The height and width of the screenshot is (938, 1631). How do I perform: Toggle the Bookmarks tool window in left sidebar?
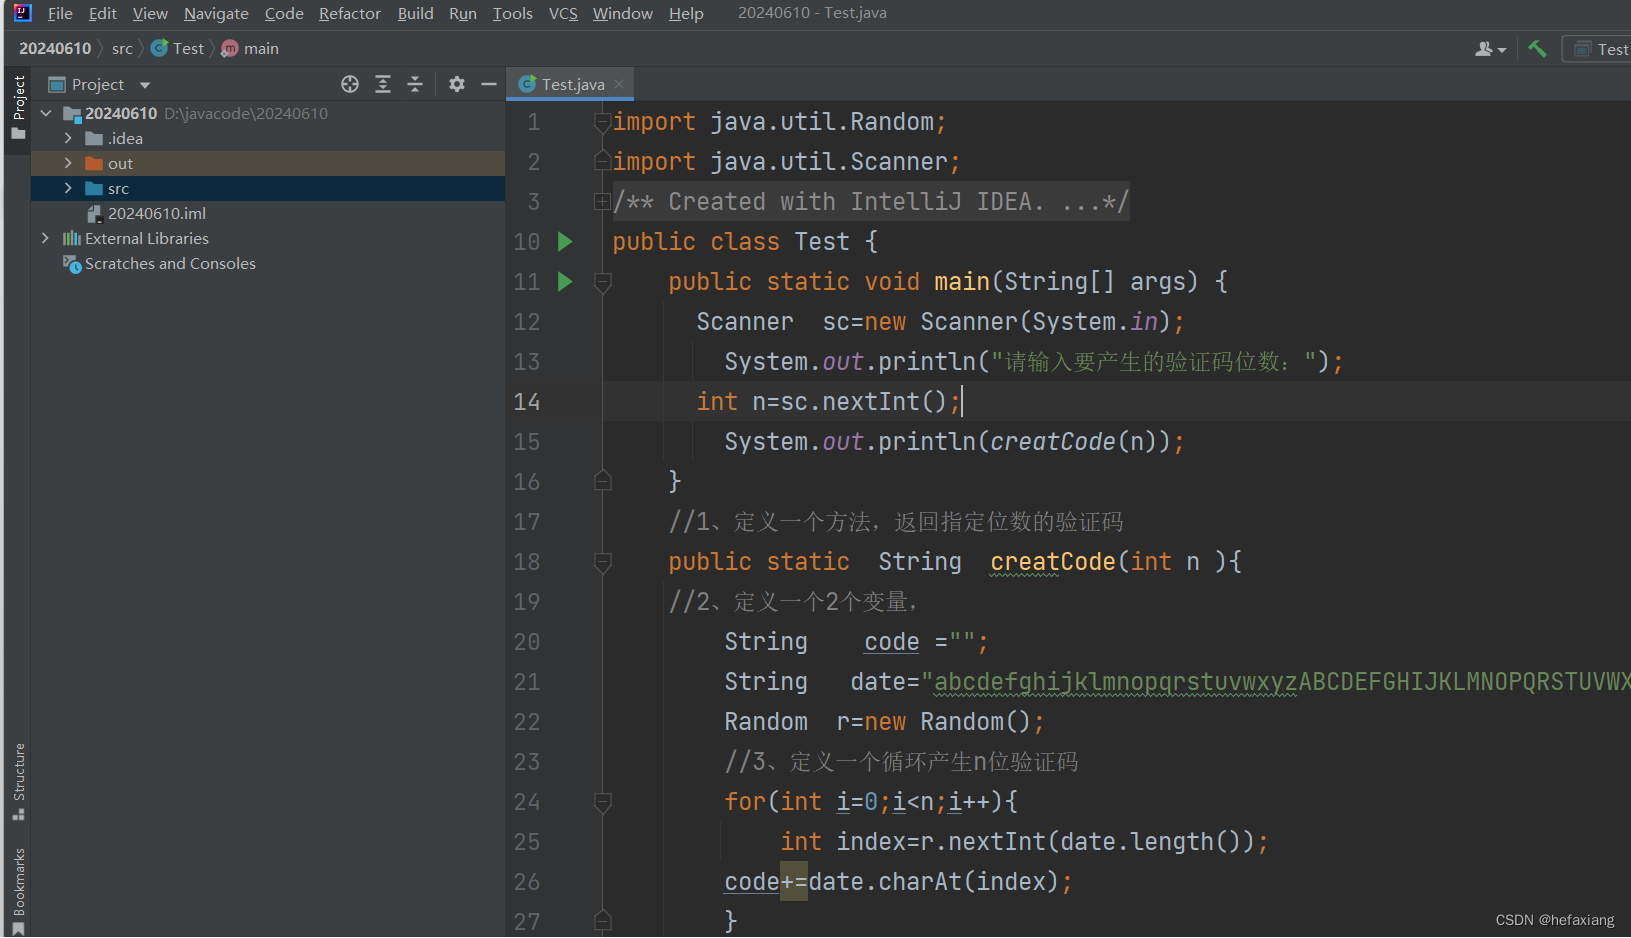[x=17, y=880]
